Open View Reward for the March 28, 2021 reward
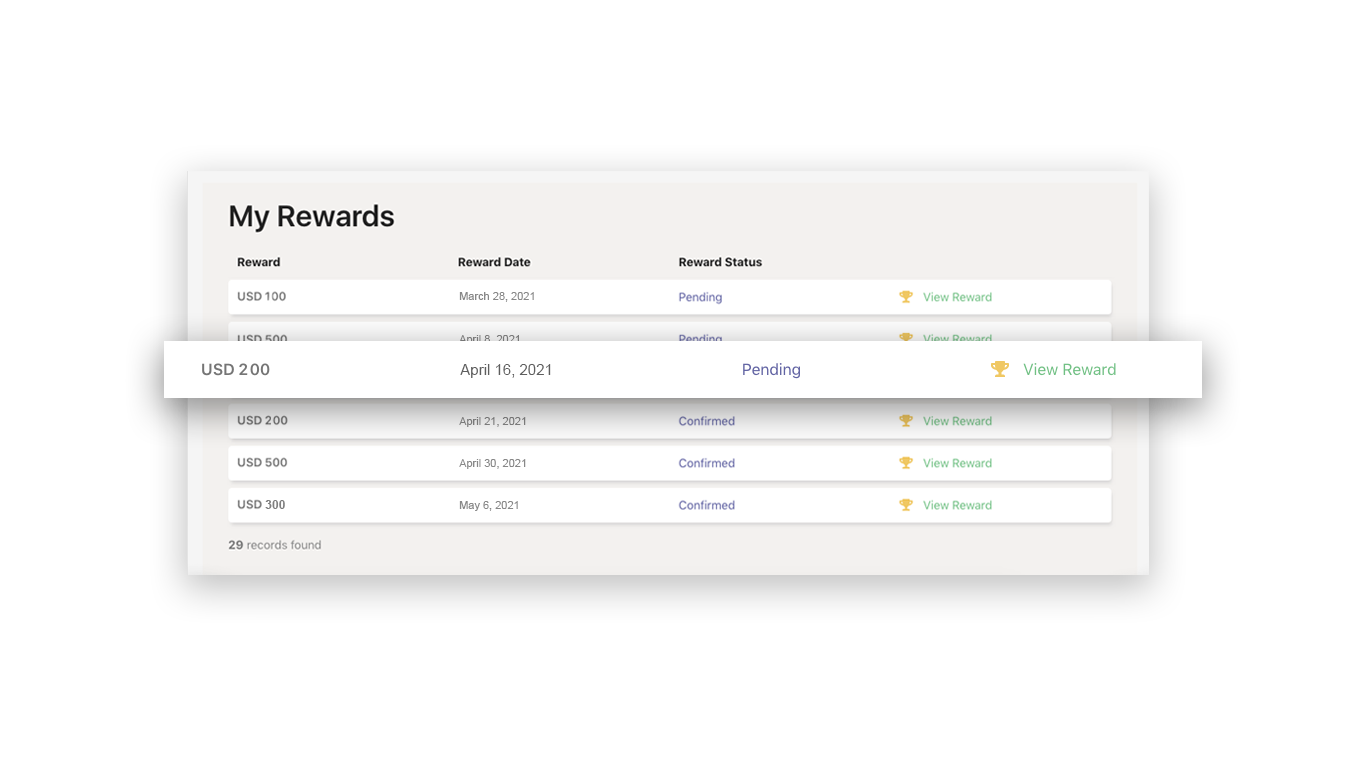The width and height of the screenshot is (1366, 768). (x=957, y=297)
